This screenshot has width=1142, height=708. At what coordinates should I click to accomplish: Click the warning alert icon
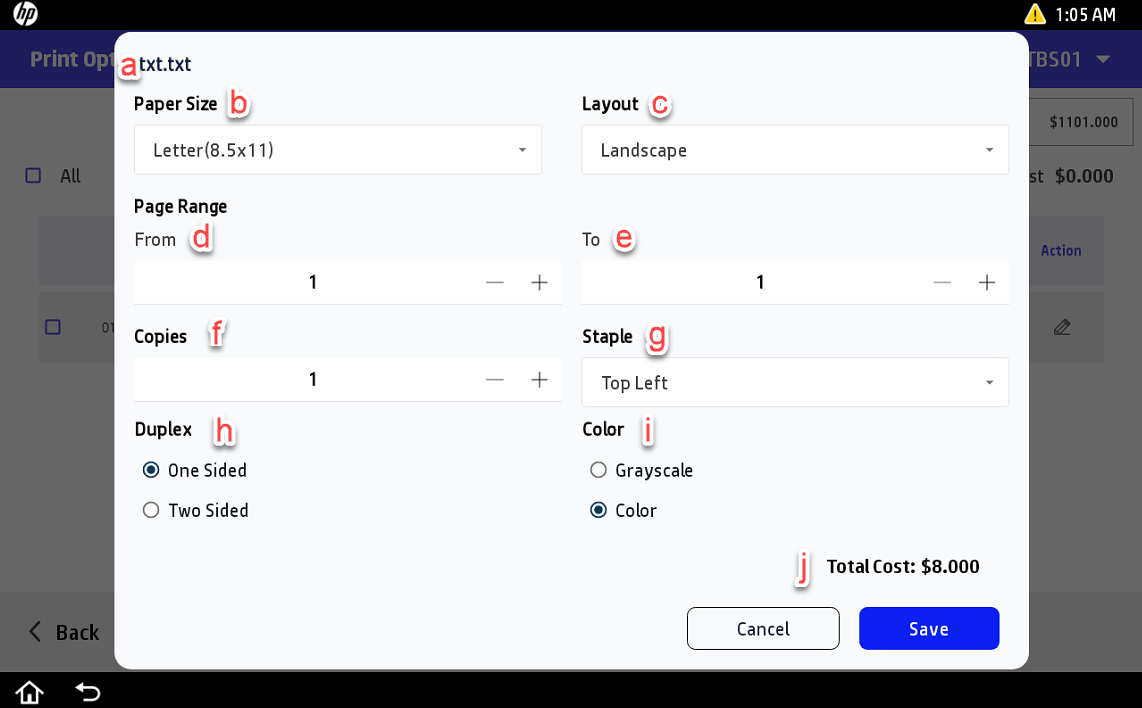click(x=1035, y=14)
